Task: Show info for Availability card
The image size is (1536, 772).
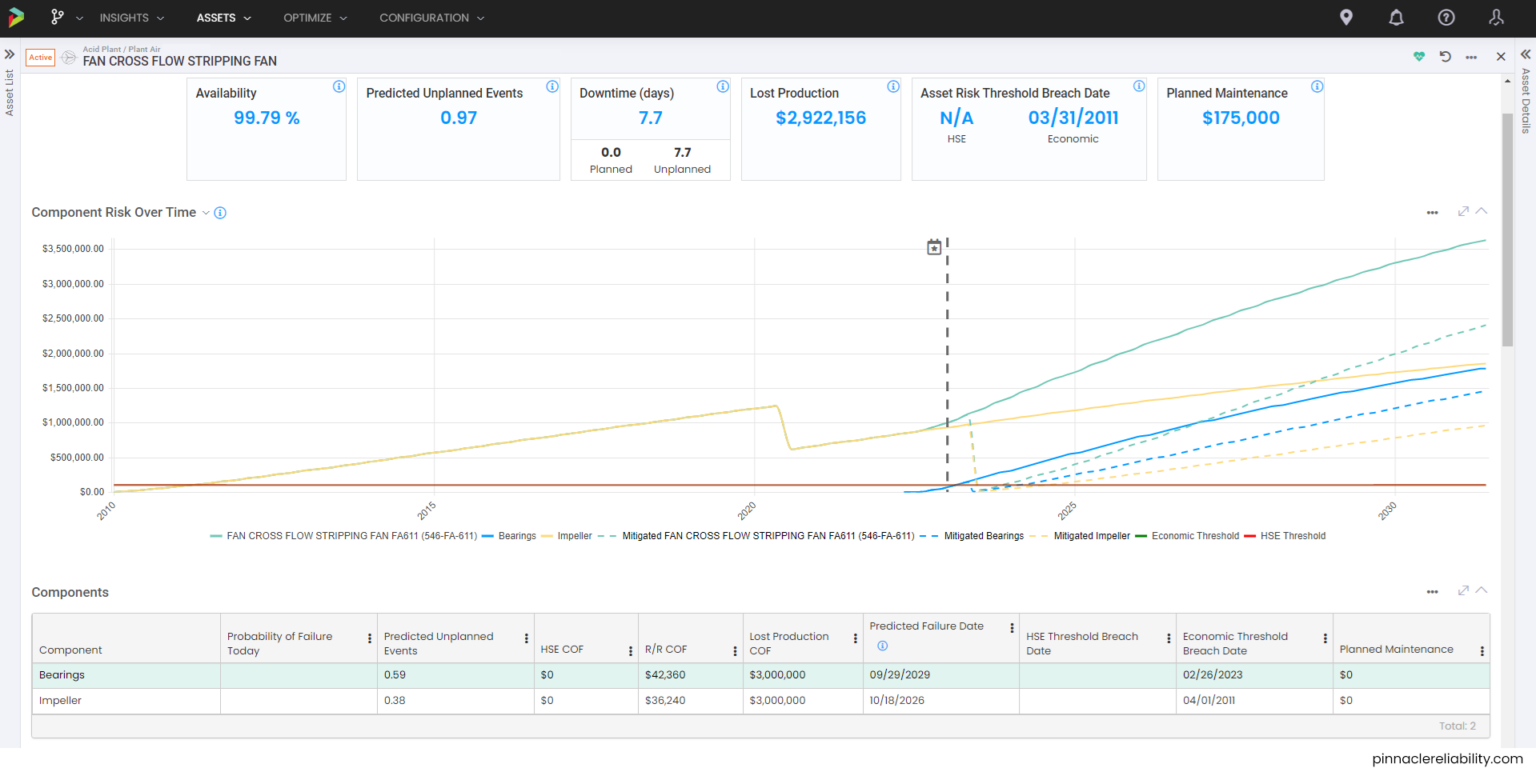Action: 338,87
